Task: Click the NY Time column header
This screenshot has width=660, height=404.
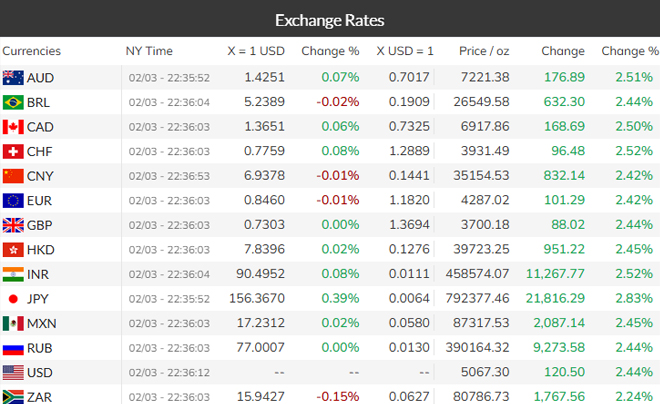Action: tap(149, 51)
